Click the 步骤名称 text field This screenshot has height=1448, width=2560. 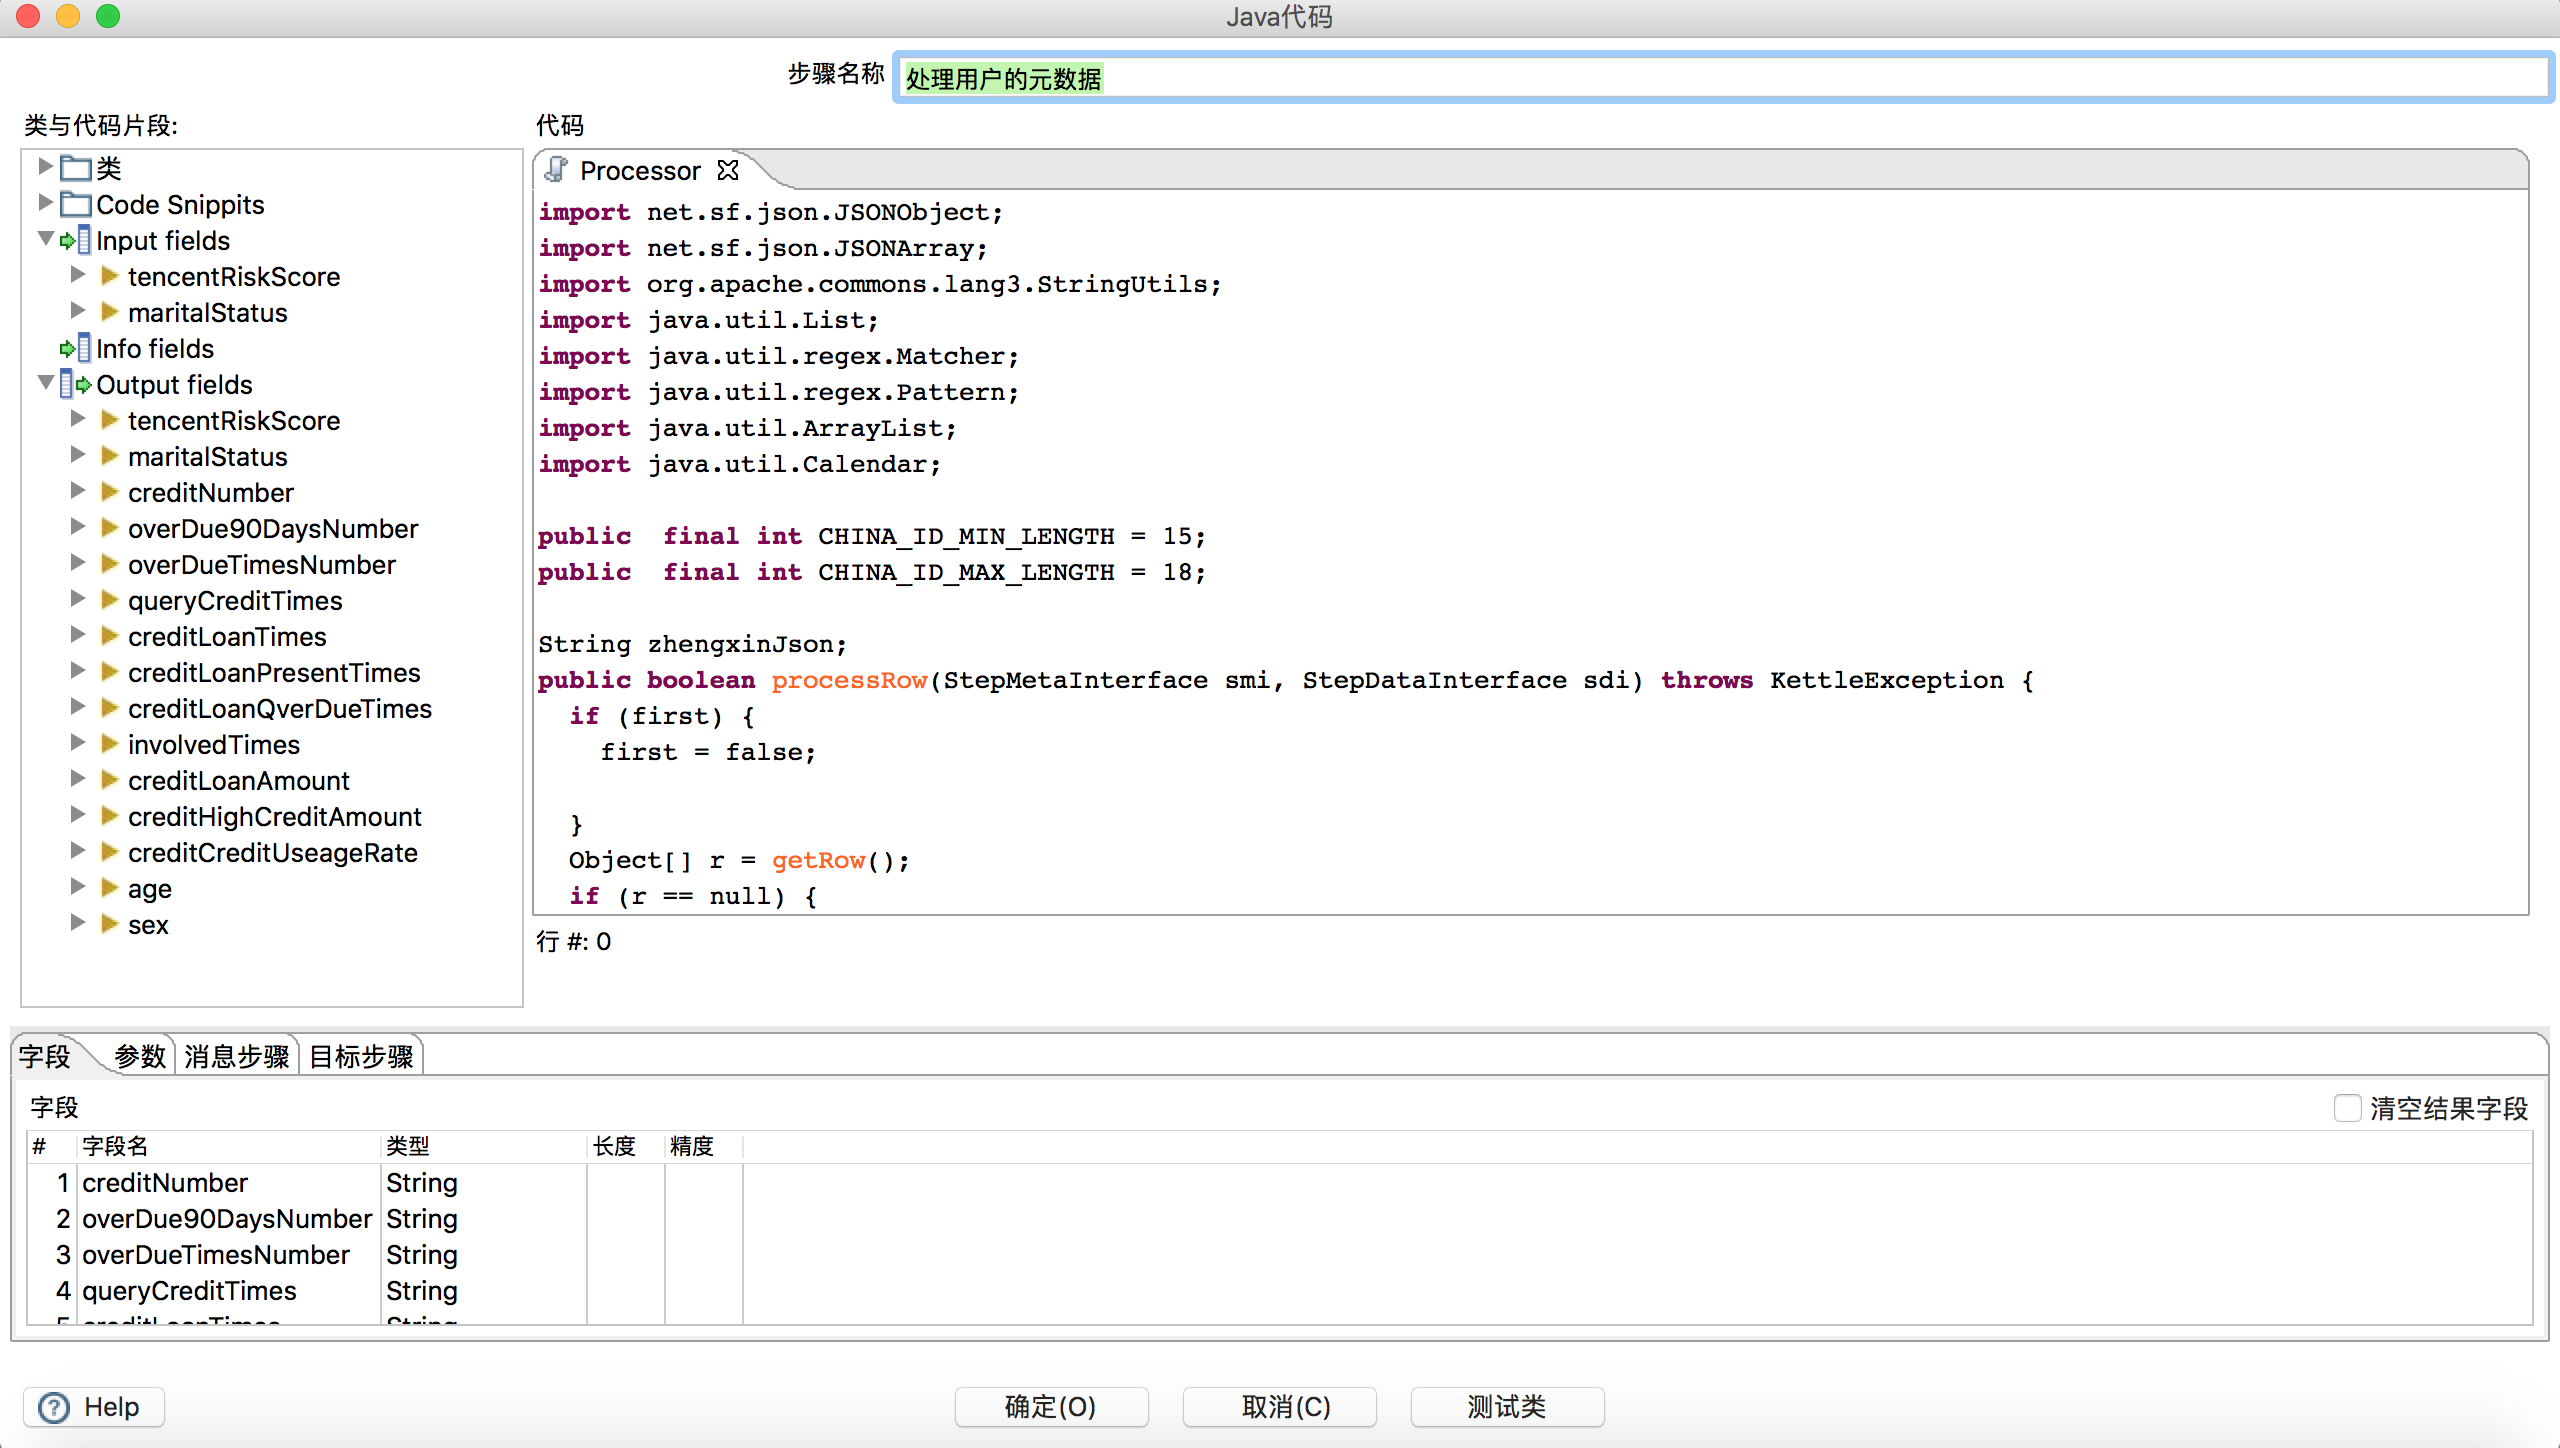[x=1720, y=78]
